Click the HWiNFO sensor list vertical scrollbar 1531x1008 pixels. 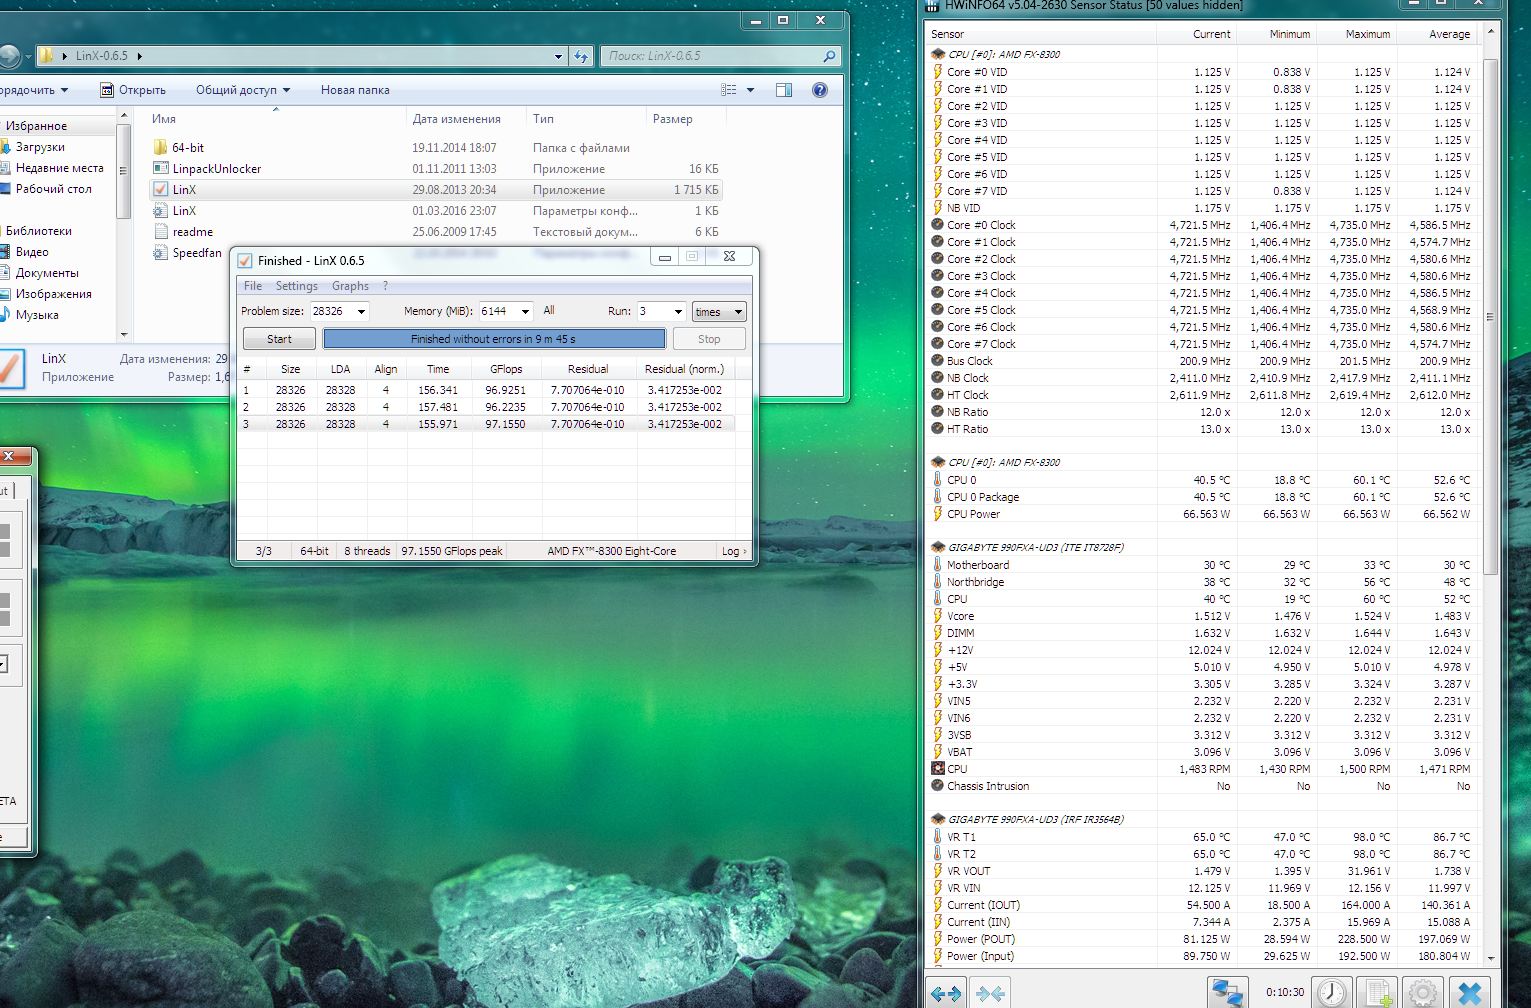pos(1490,316)
